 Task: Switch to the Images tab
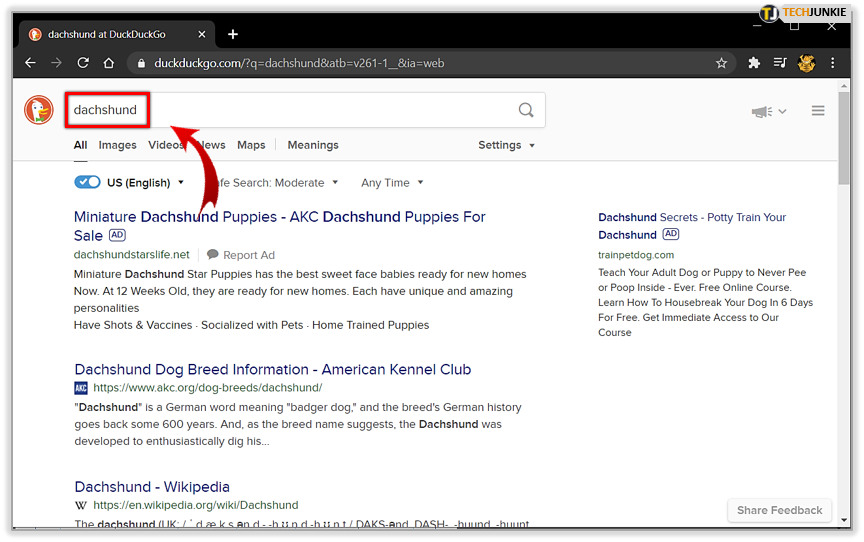(x=117, y=145)
